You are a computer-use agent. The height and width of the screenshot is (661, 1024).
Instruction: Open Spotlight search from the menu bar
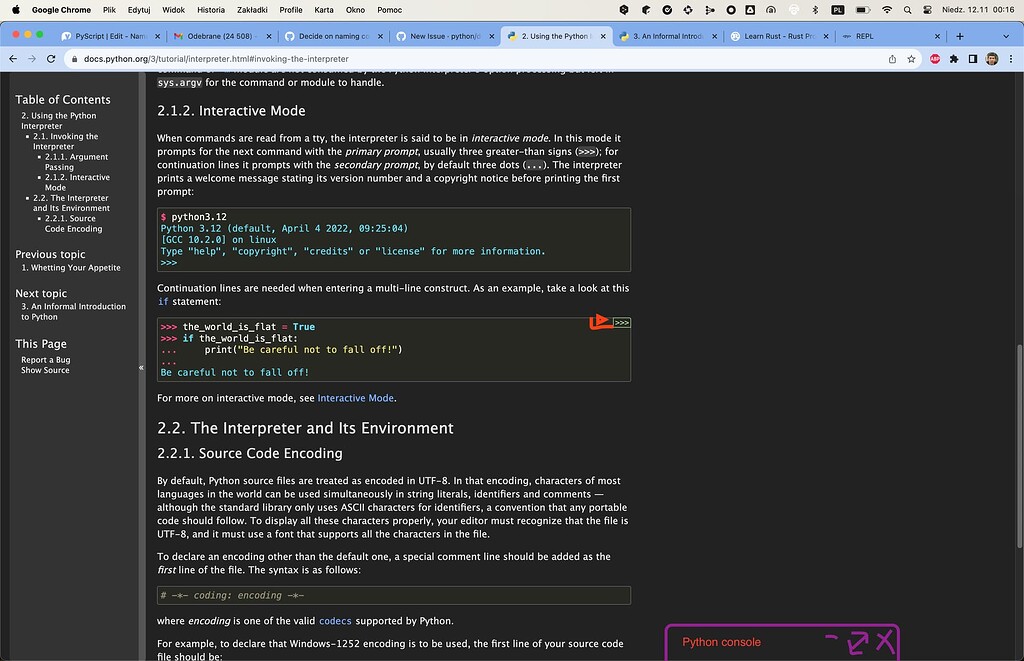(x=909, y=9)
